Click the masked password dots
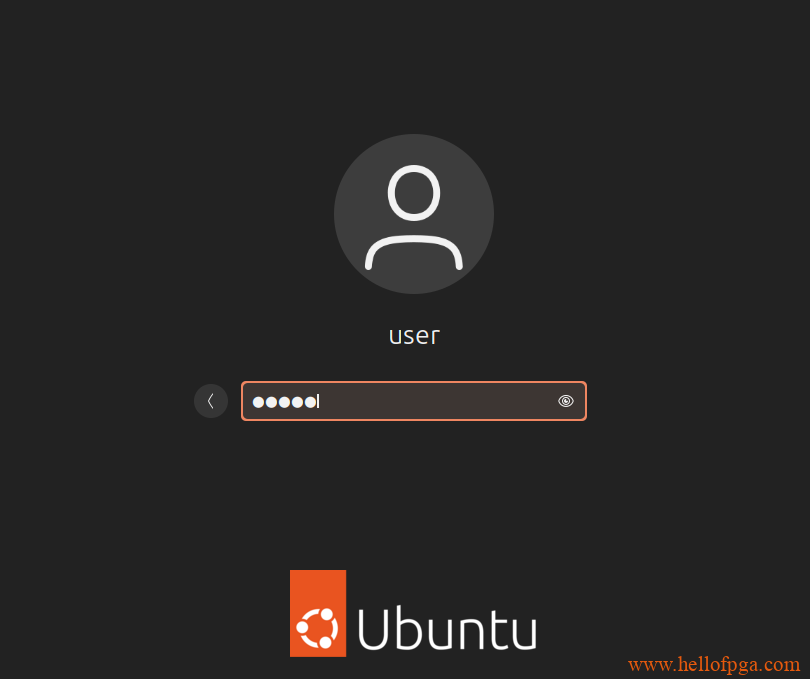This screenshot has height=679, width=810. click(x=285, y=402)
